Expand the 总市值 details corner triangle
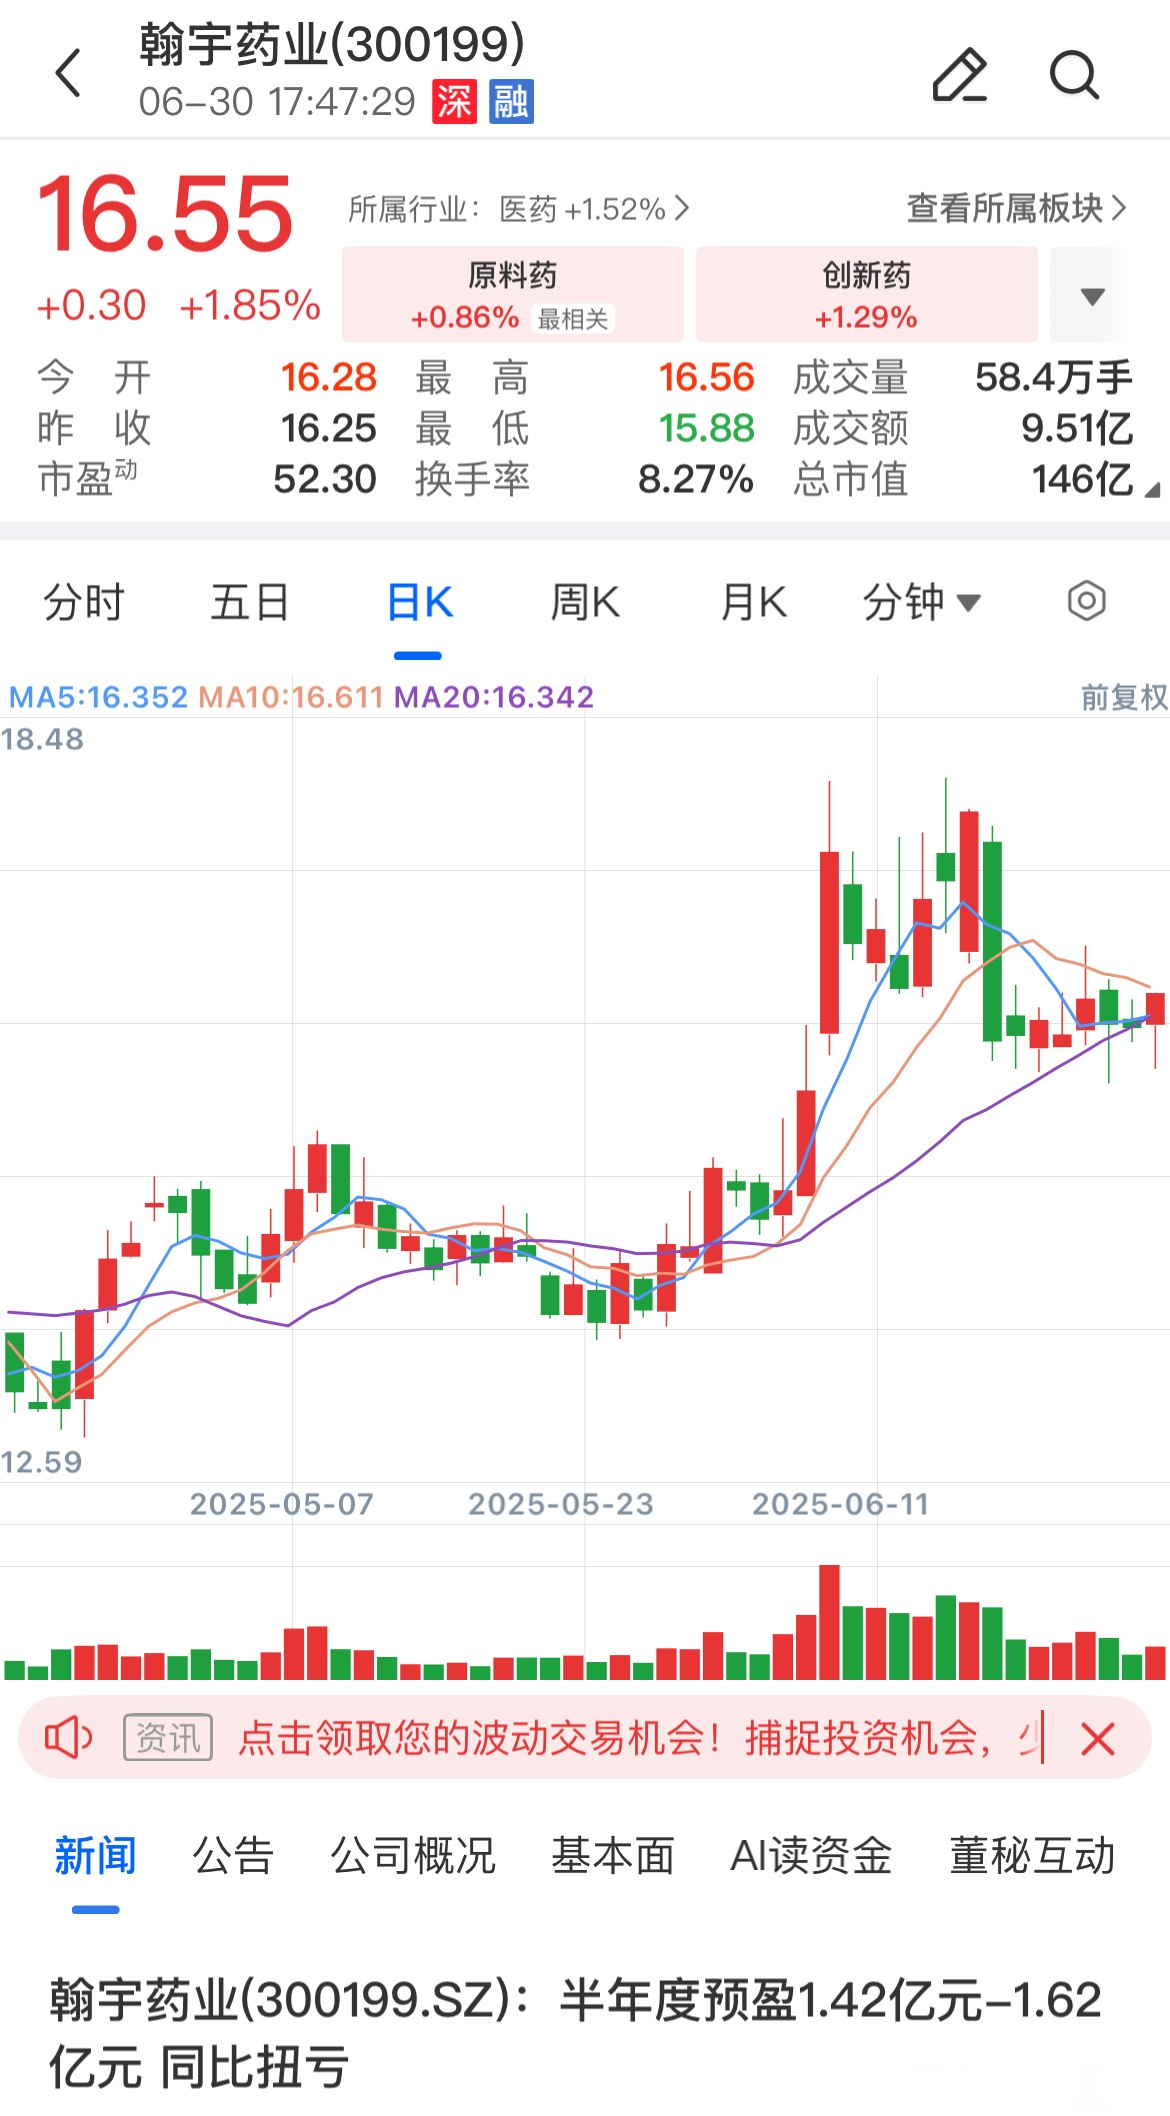The width and height of the screenshot is (1170, 2116). [1151, 490]
